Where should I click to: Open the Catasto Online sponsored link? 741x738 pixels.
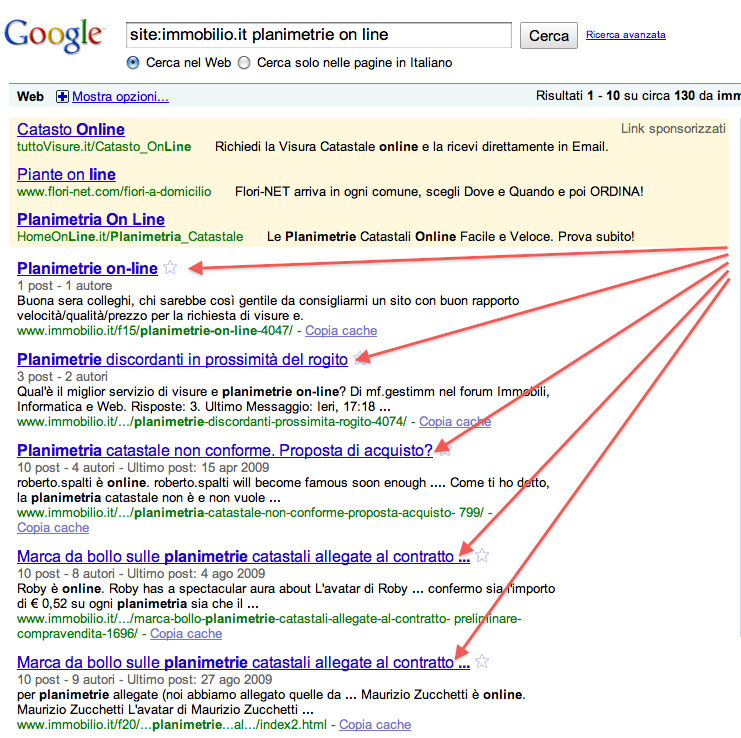pos(71,129)
